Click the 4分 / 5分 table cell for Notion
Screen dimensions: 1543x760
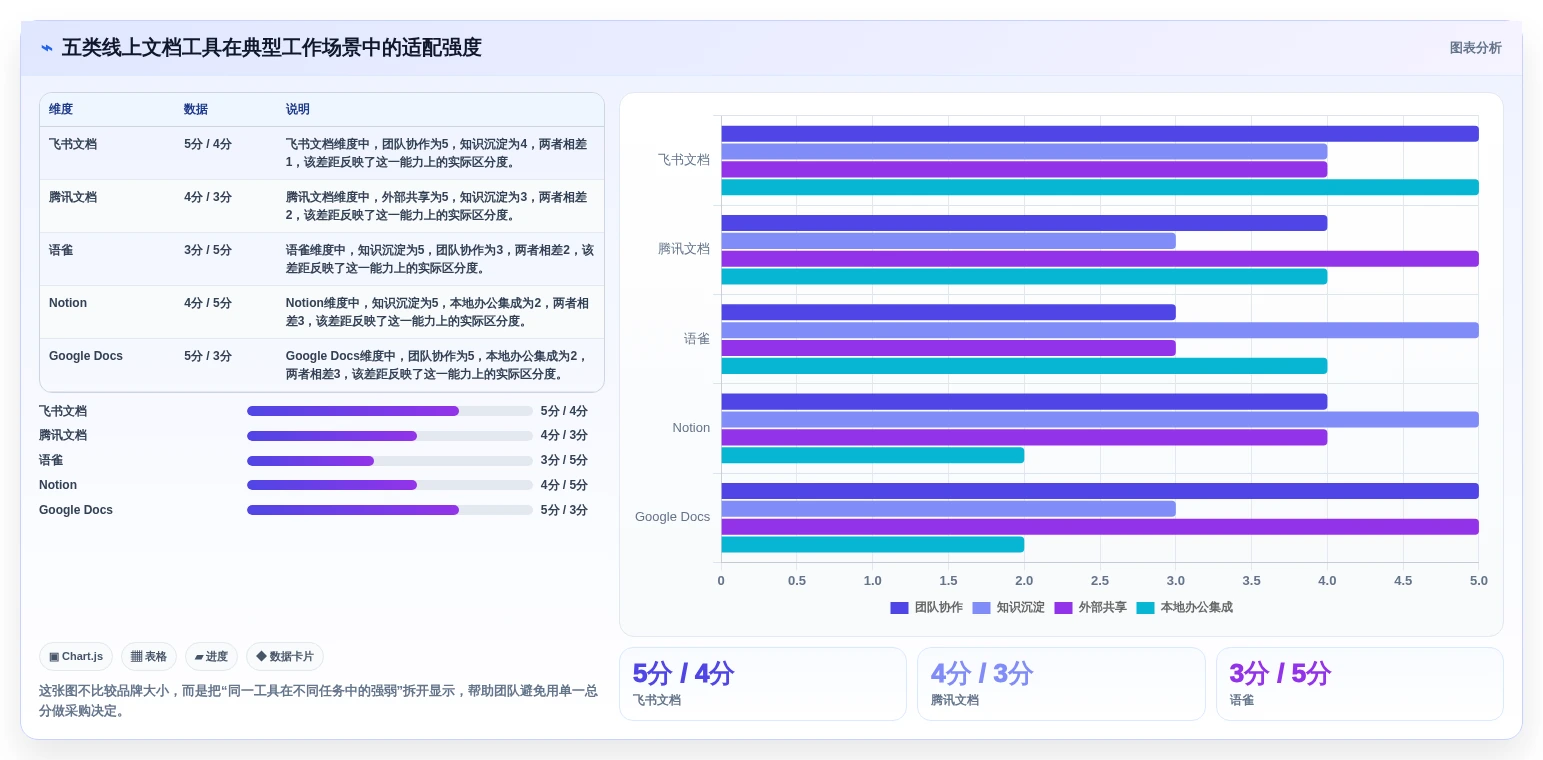point(208,303)
